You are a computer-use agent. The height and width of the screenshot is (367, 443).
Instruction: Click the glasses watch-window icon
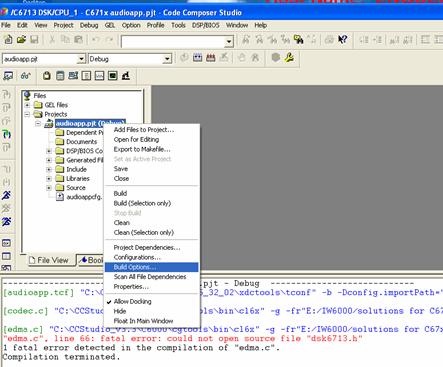coord(26,76)
